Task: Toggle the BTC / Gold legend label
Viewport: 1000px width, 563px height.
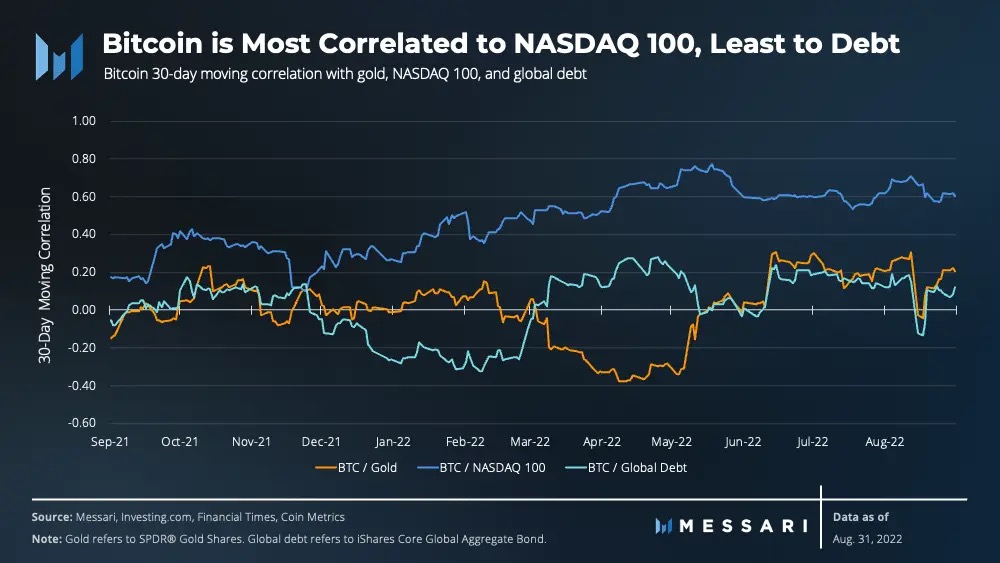Action: click(x=367, y=467)
